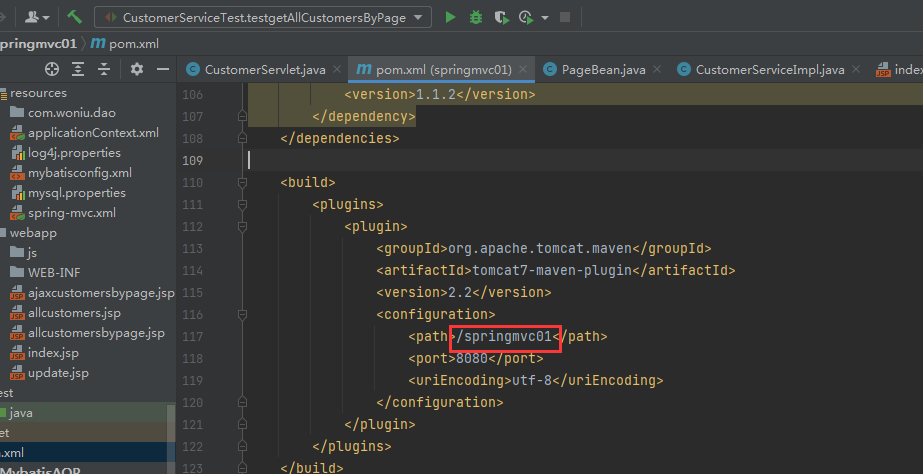Click the 8080 port value
This screenshot has width=923, height=474.
click(x=472, y=358)
